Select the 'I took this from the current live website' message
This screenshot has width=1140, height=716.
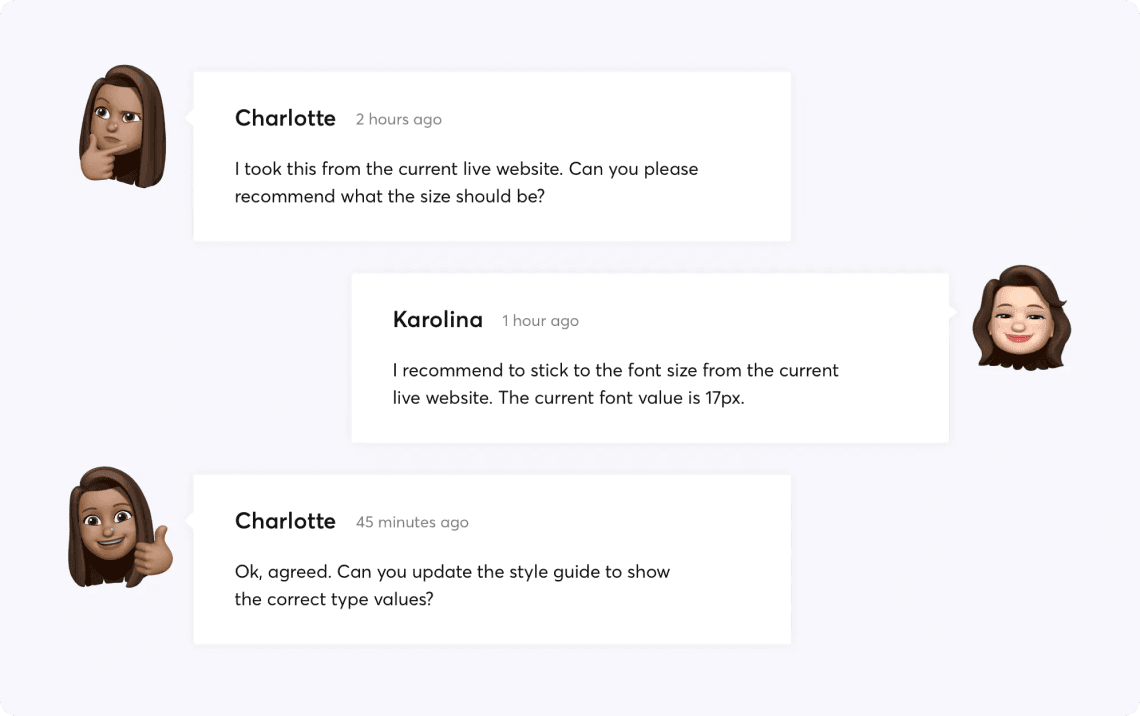pos(466,182)
